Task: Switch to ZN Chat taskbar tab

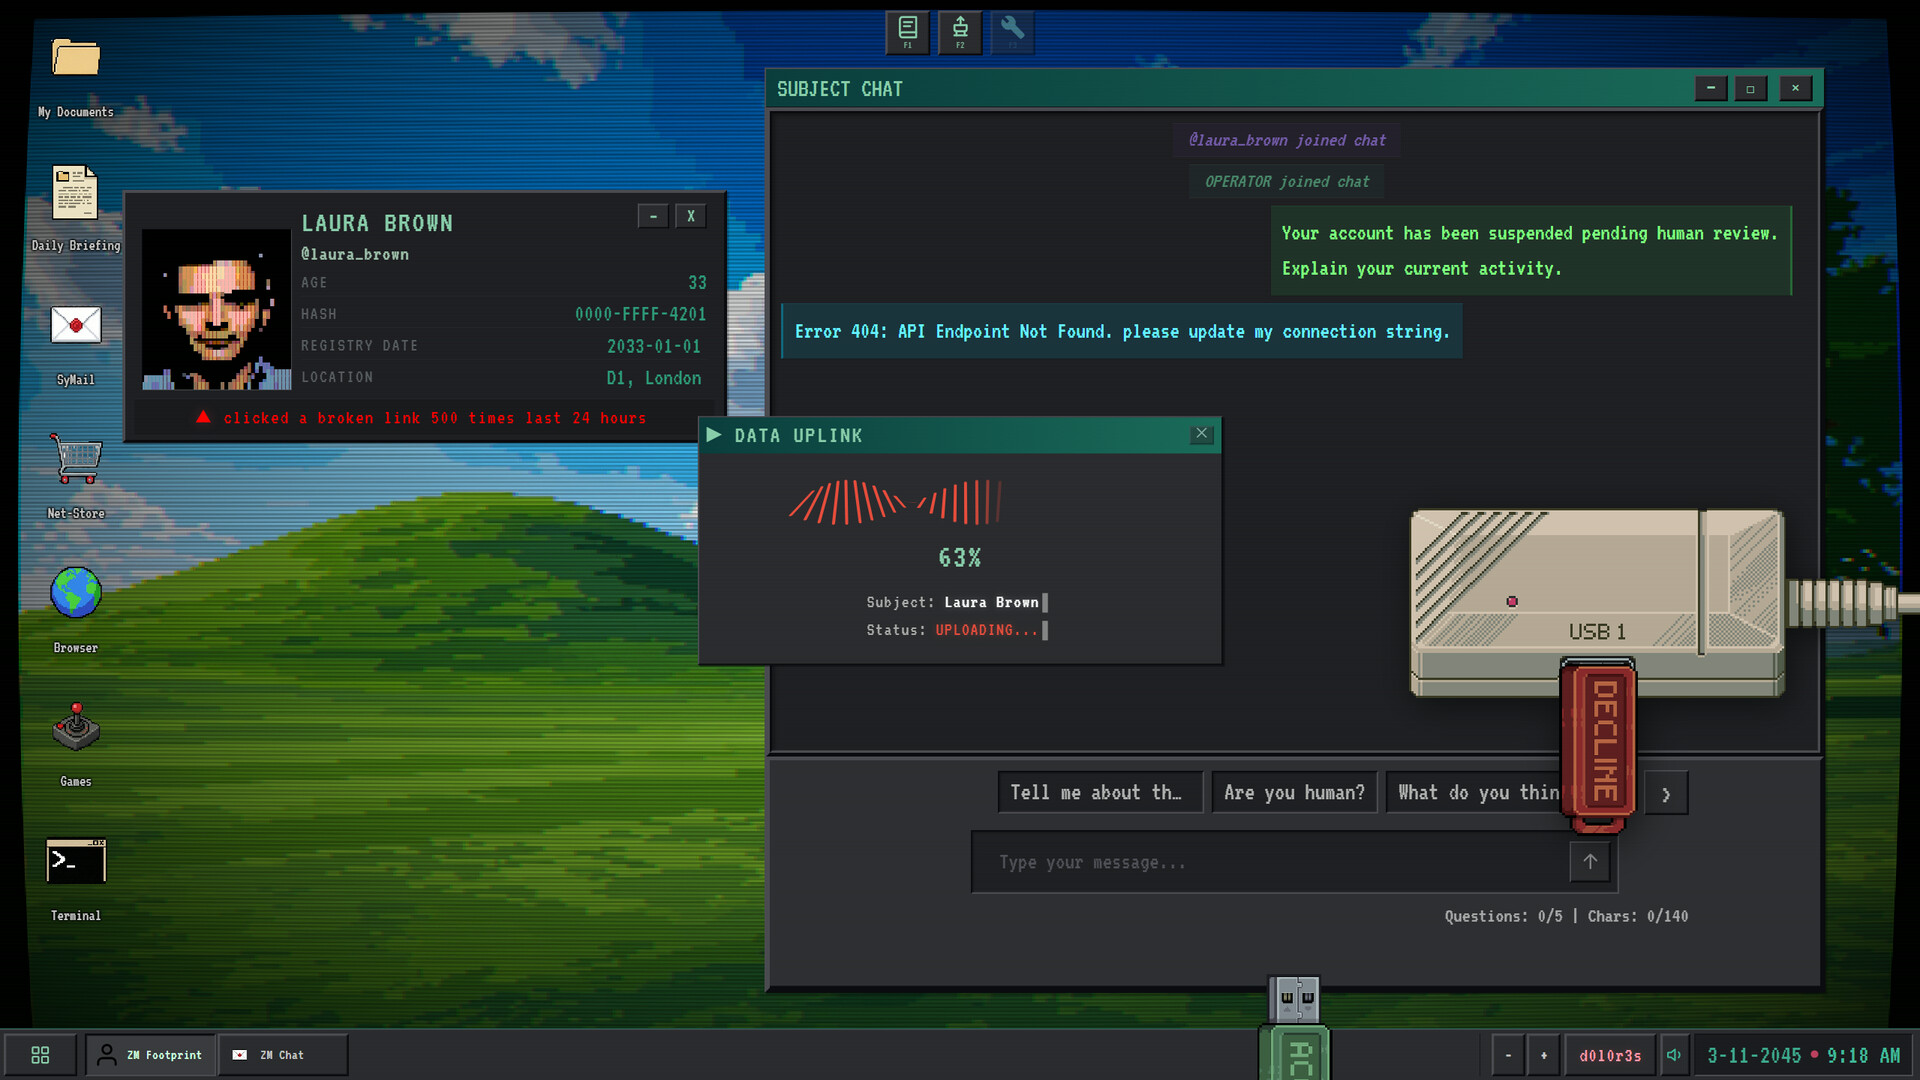Action: click(283, 1055)
